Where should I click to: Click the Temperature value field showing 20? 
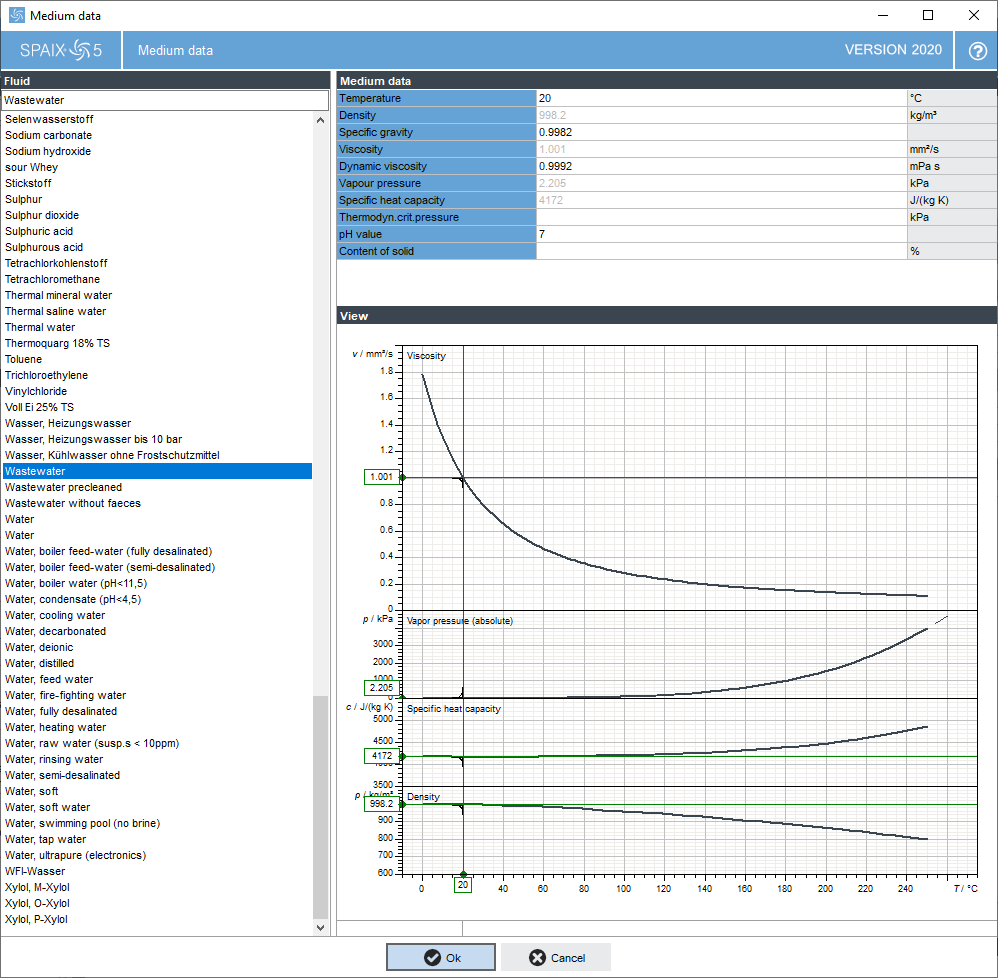[x=722, y=98]
